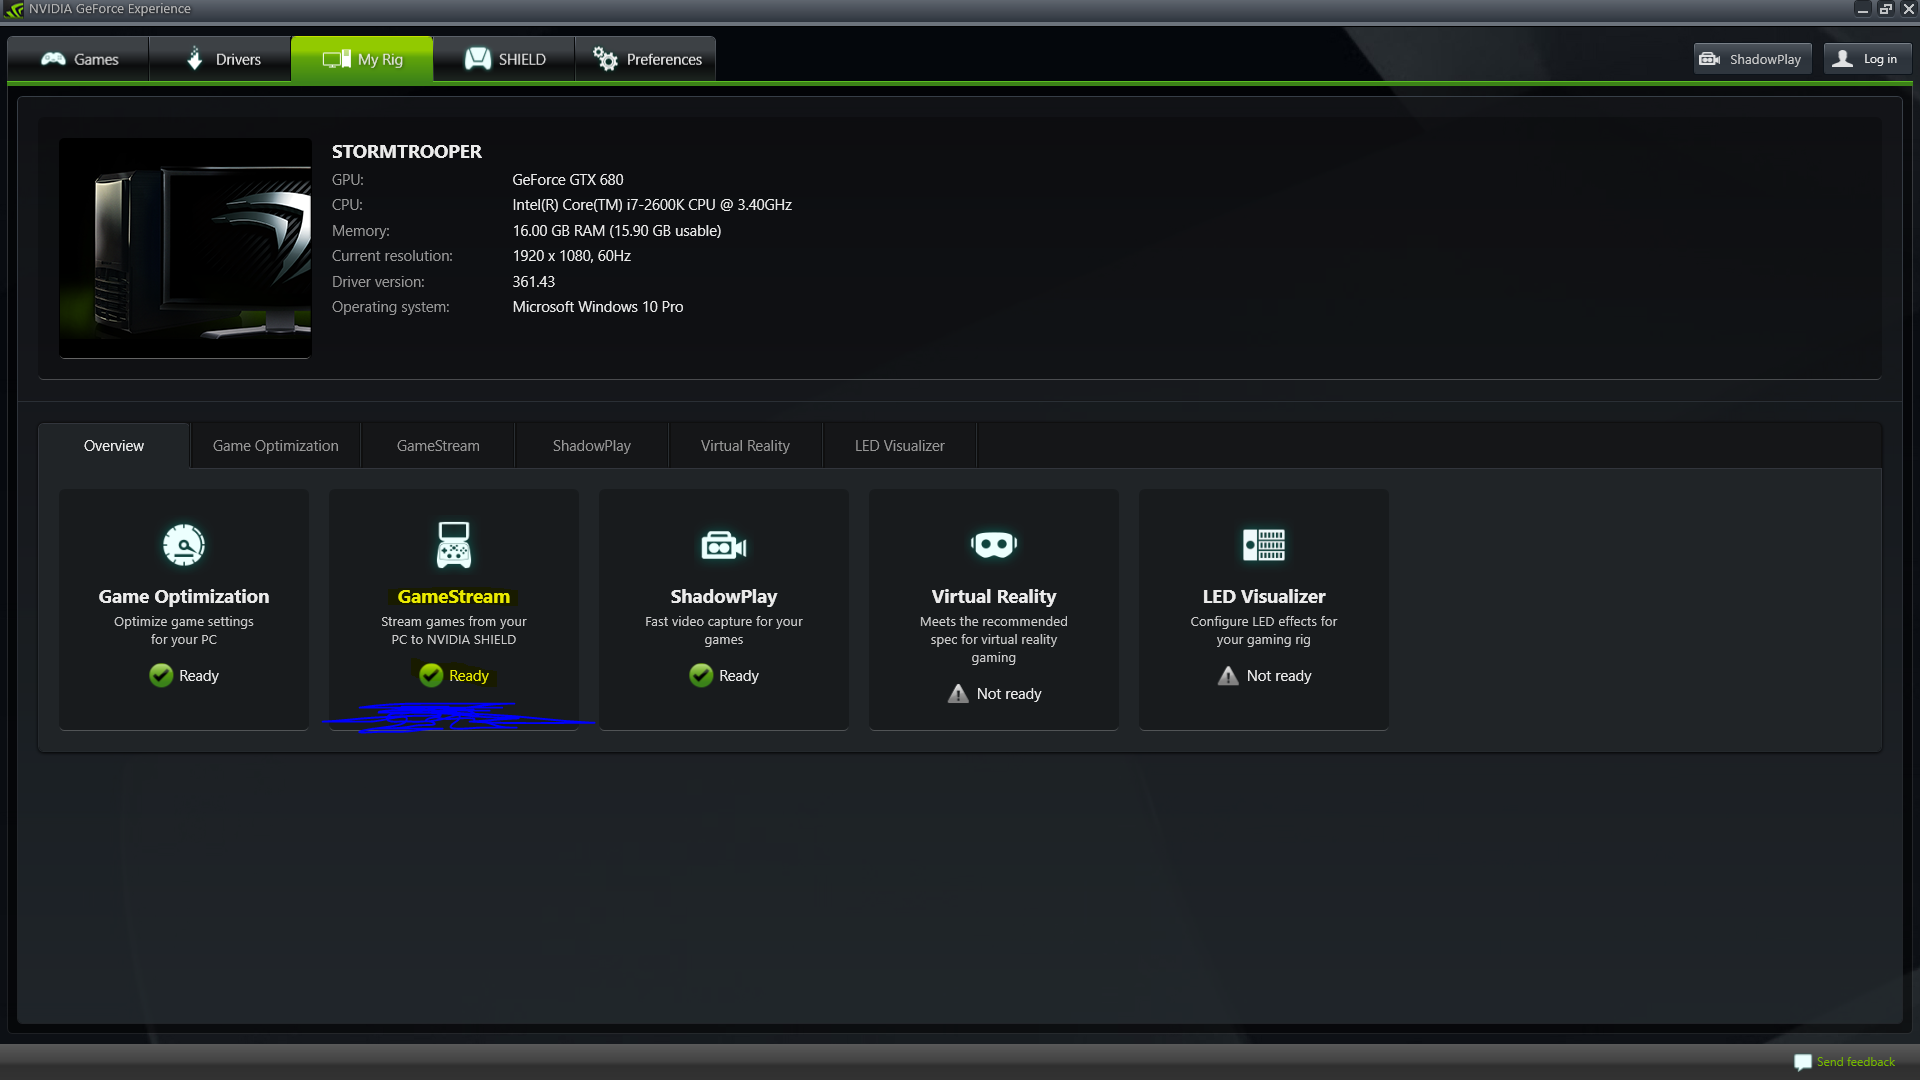Select the GameStream sub-tab
1920x1080 pixels.
click(x=438, y=446)
